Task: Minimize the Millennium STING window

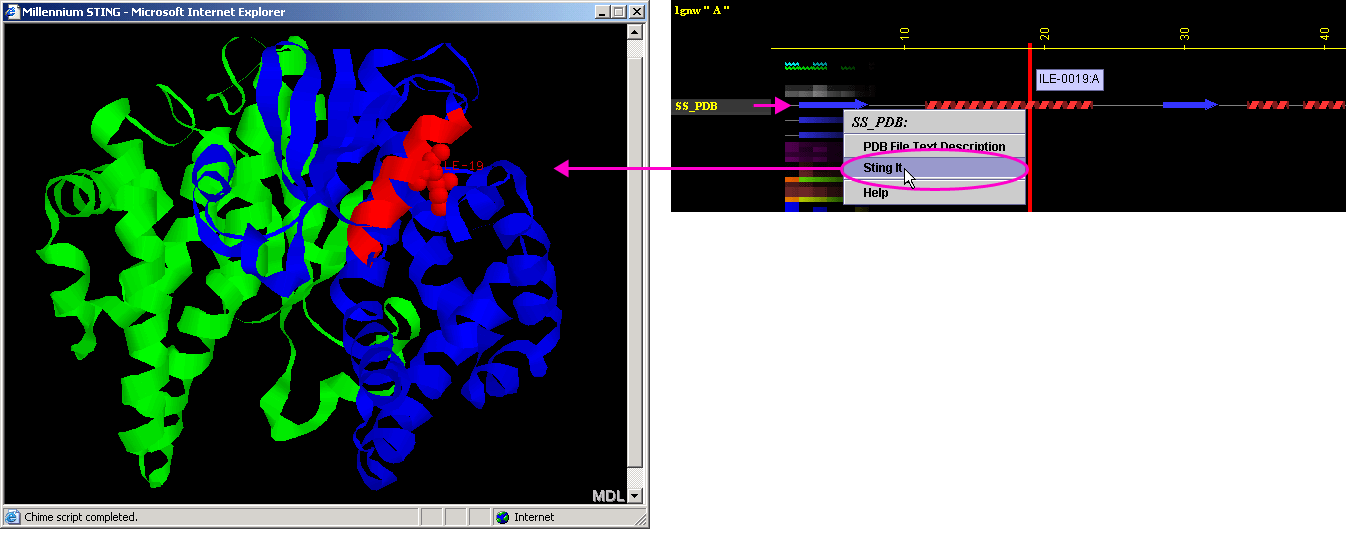Action: click(601, 12)
